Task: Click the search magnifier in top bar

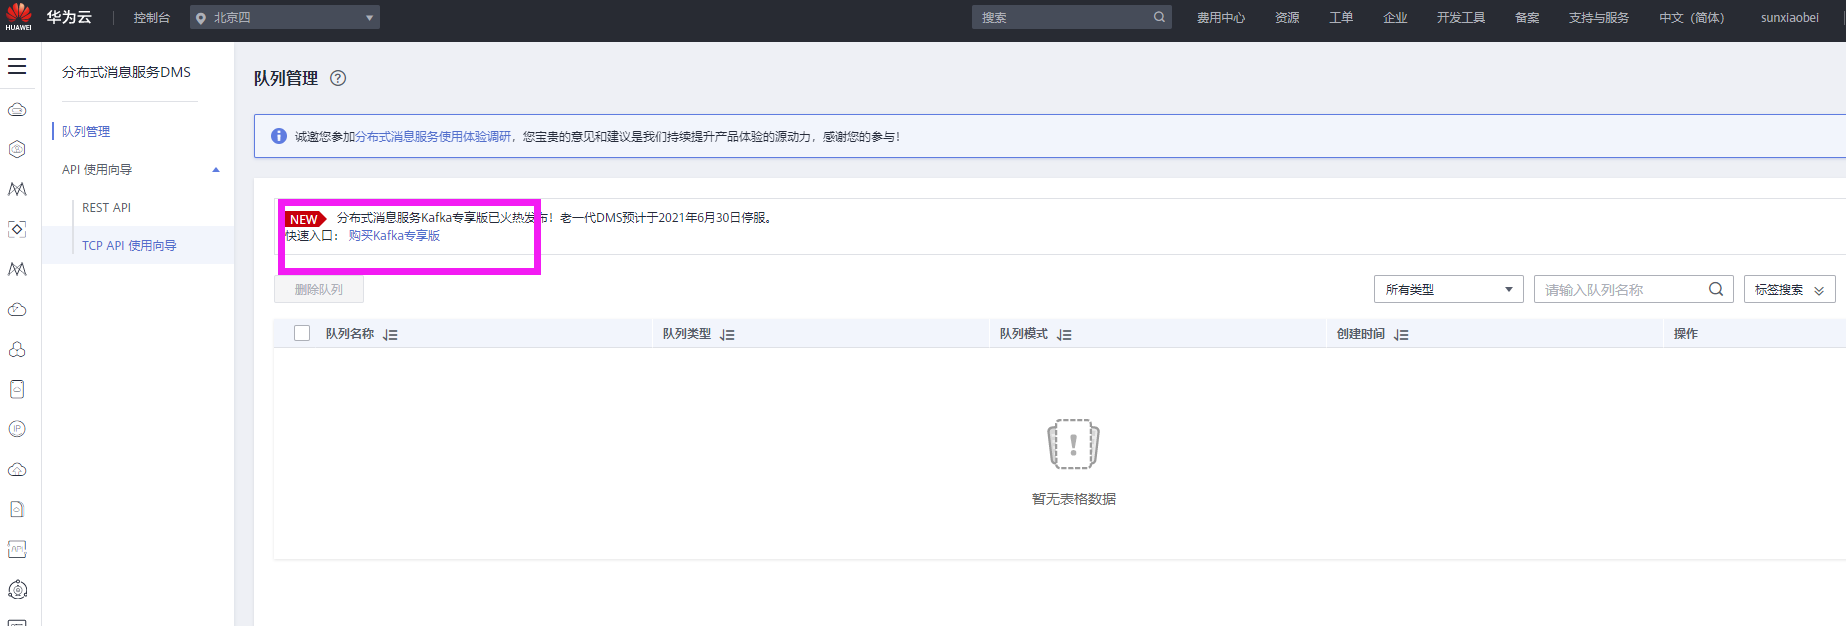Action: pyautogui.click(x=1159, y=17)
